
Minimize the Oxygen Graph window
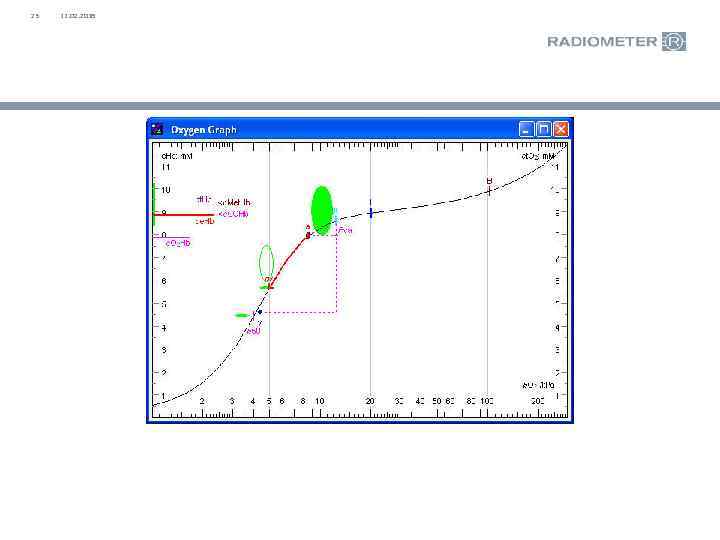click(x=526, y=129)
